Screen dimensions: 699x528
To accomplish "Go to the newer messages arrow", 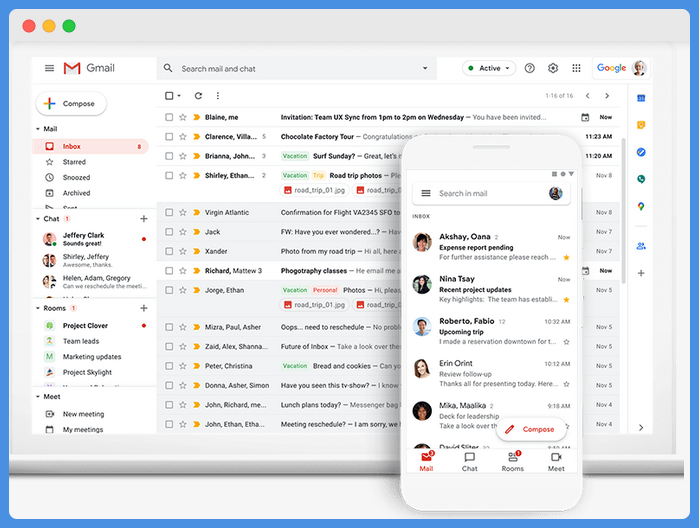I will coord(588,96).
